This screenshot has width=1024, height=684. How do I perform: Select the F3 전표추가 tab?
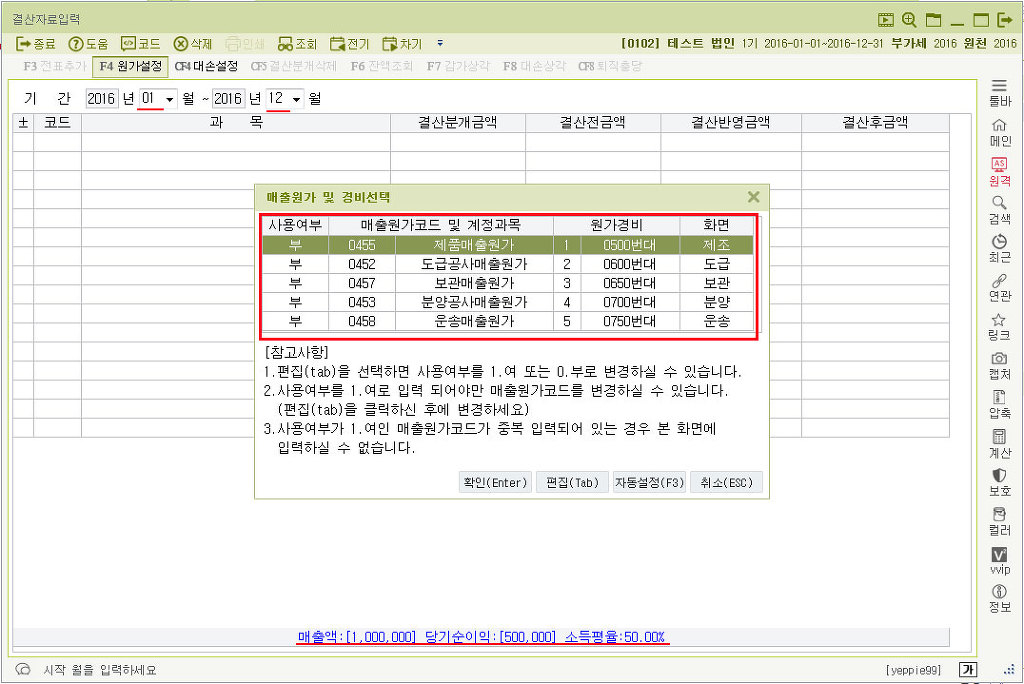click(x=54, y=66)
